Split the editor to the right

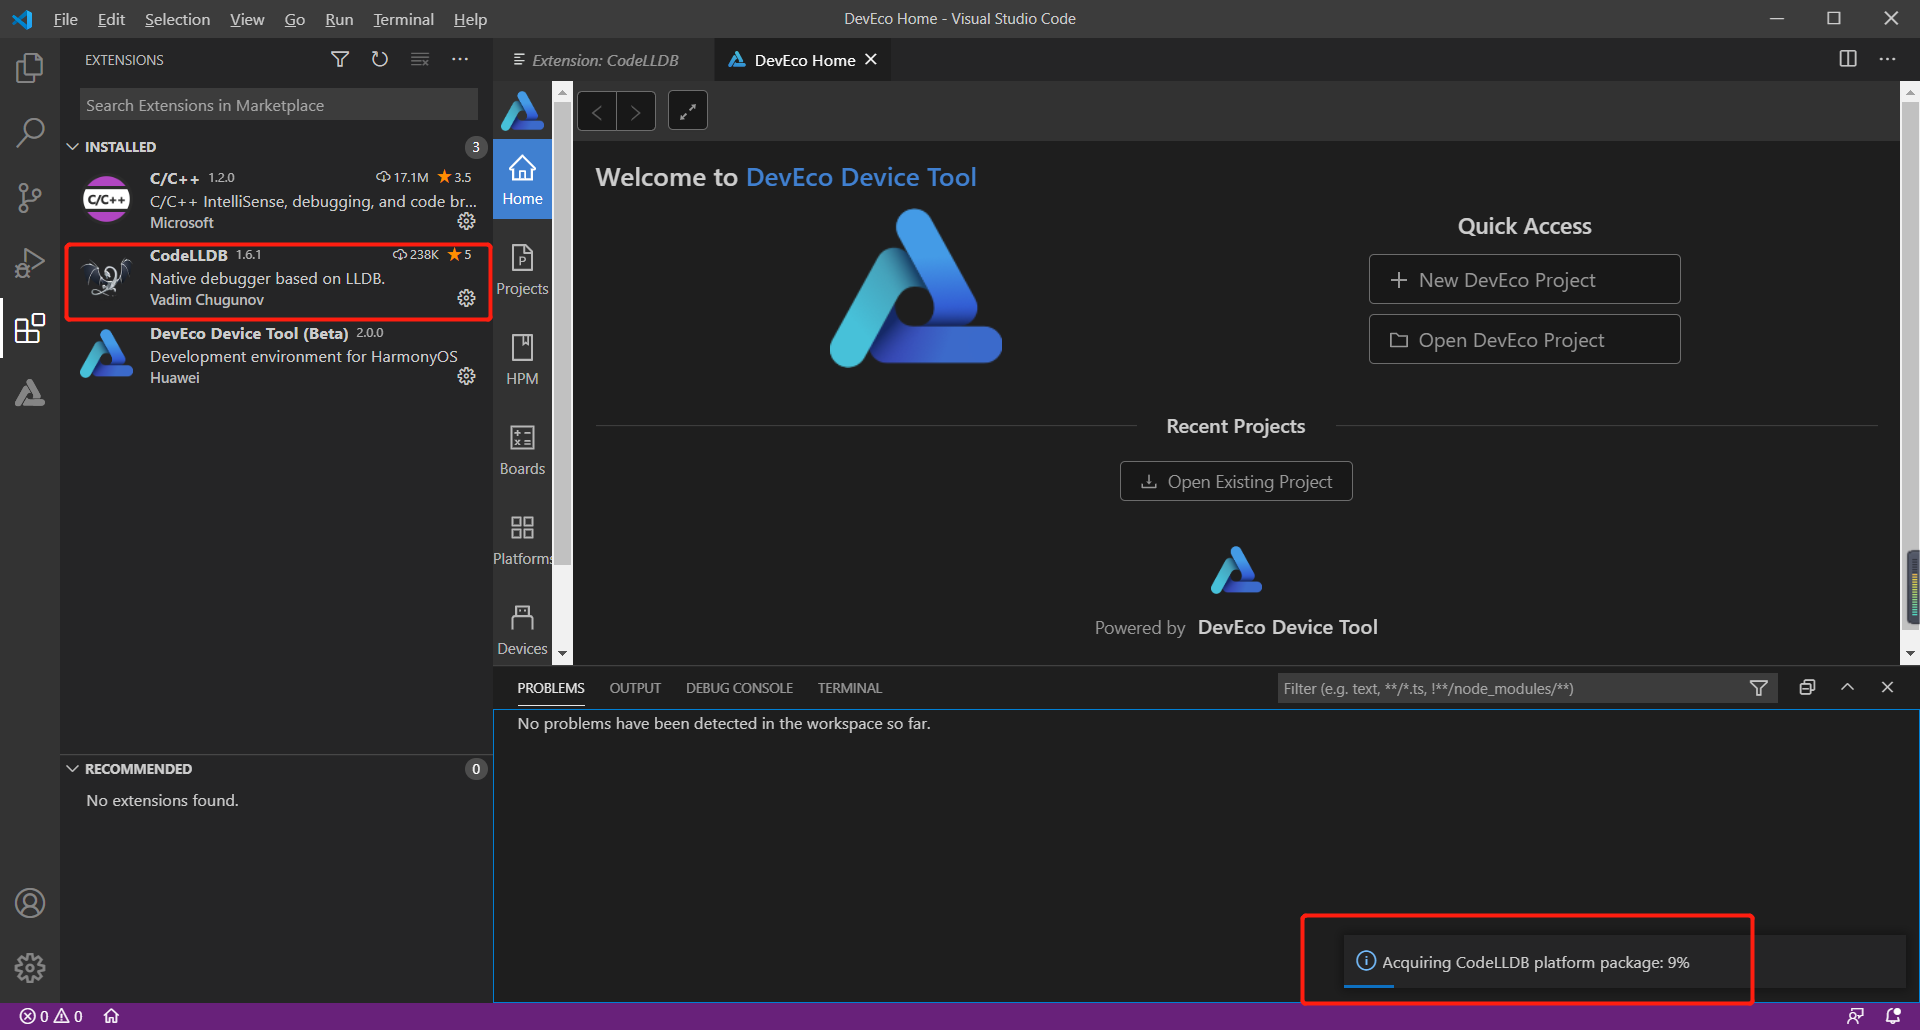[x=1848, y=59]
